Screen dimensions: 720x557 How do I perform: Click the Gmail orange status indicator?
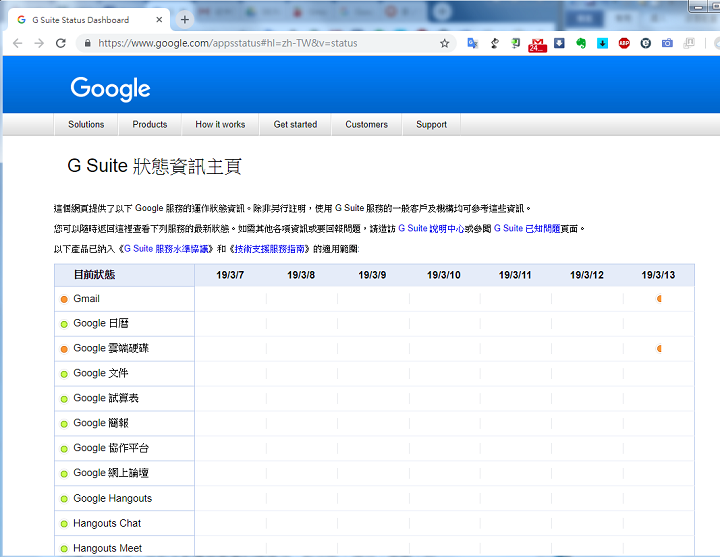pos(64,299)
